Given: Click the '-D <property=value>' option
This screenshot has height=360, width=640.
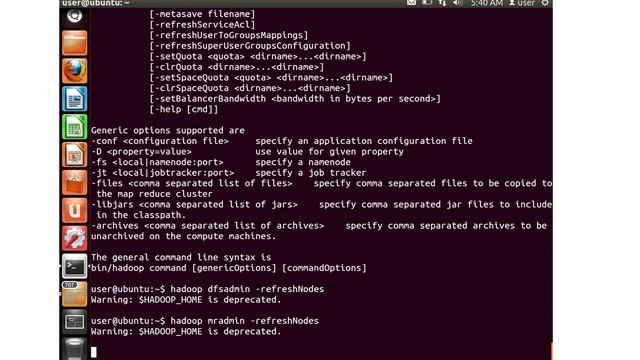Looking at the screenshot, I should pos(141,152).
